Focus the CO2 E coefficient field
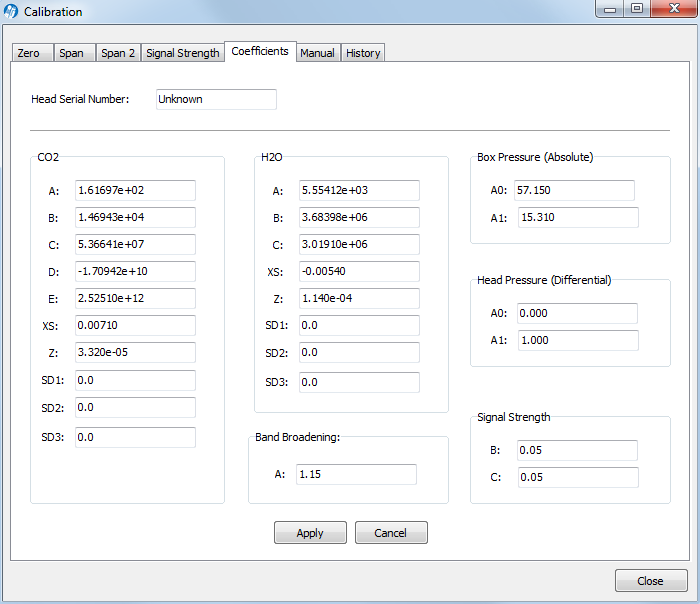Screen dimensions: 700x604 pos(135,298)
